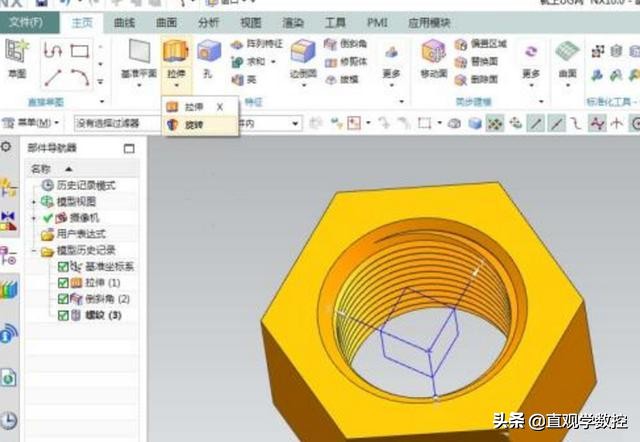Click the 替换面 replace face tool

pos(476,62)
